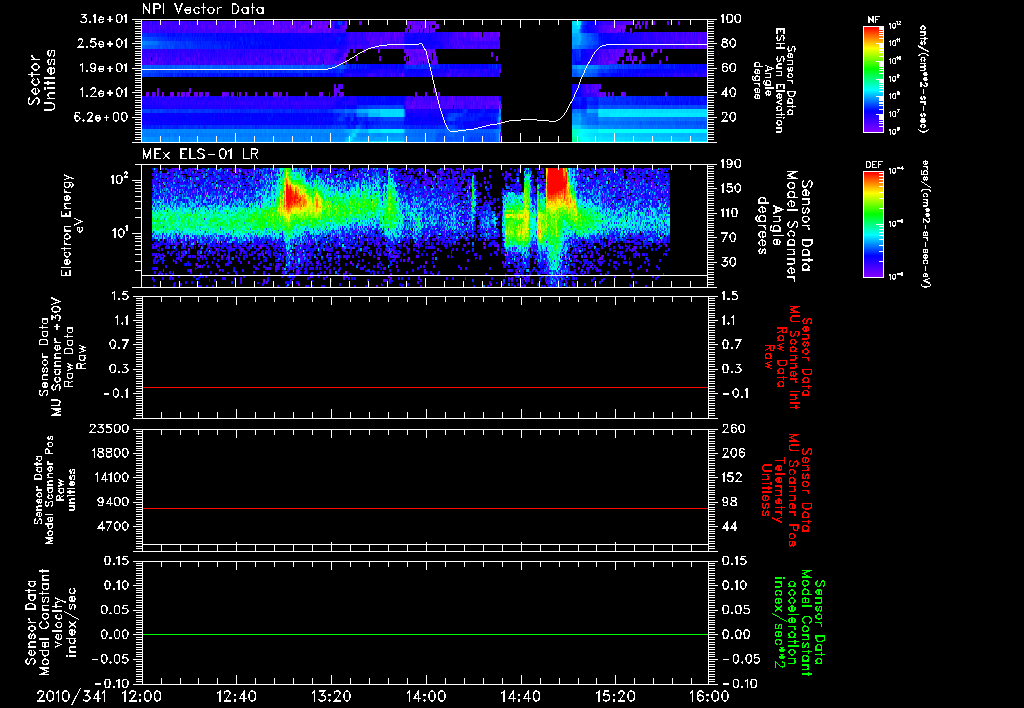Click the 9400 scanner position axis value
This screenshot has height=708, width=1024.
(113, 502)
